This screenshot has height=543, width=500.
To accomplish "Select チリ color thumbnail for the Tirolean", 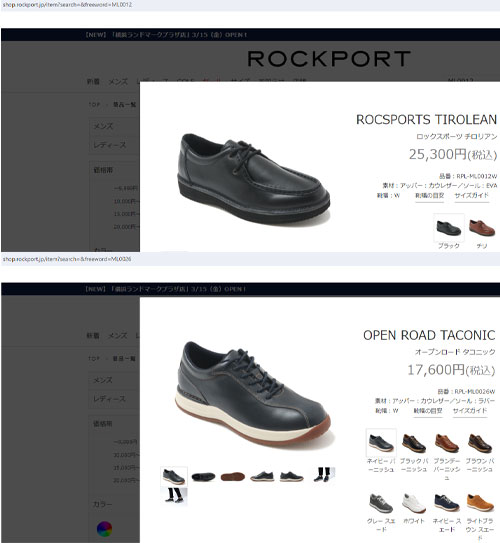I will tap(482, 228).
